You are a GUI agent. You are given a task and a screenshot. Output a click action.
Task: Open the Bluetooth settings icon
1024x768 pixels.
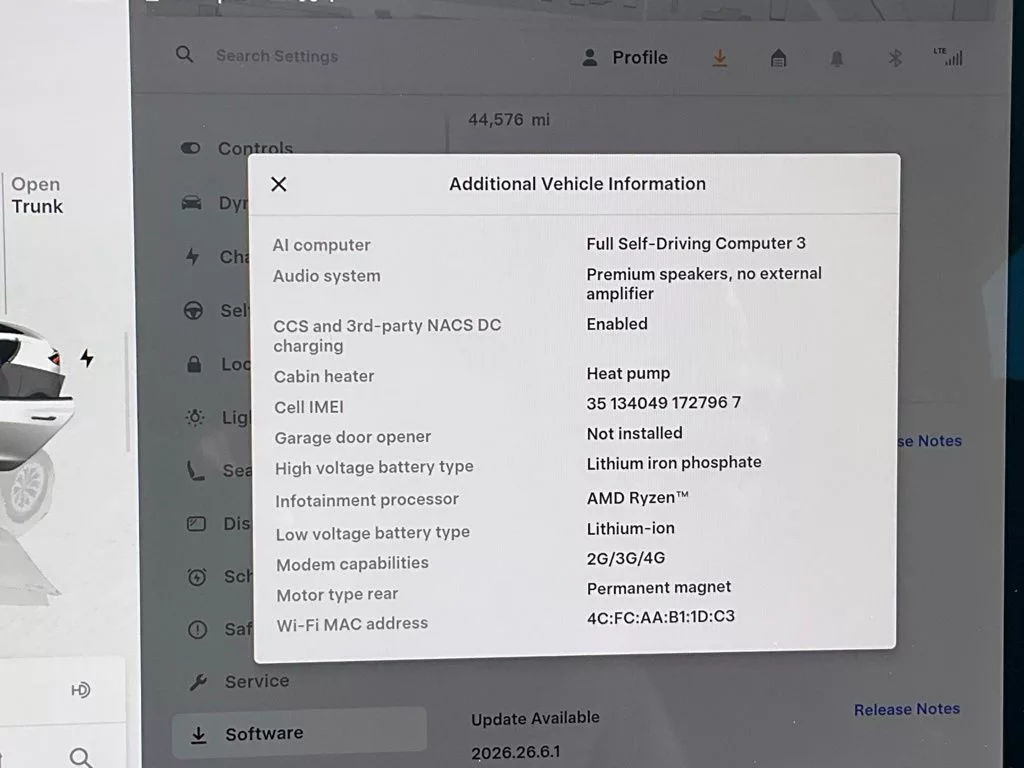coord(895,59)
